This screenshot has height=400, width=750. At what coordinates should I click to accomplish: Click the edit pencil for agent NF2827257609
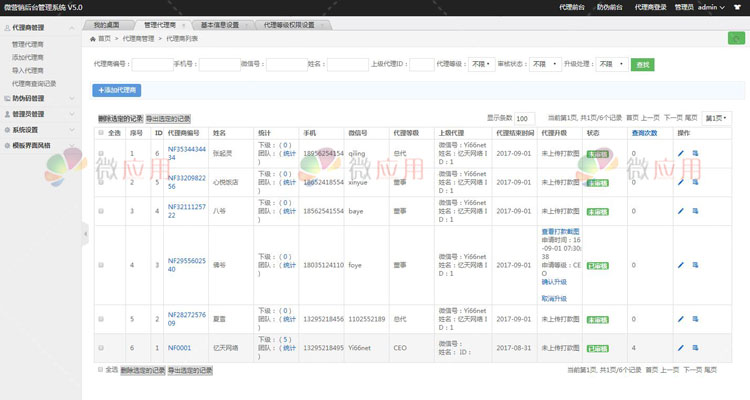681,319
